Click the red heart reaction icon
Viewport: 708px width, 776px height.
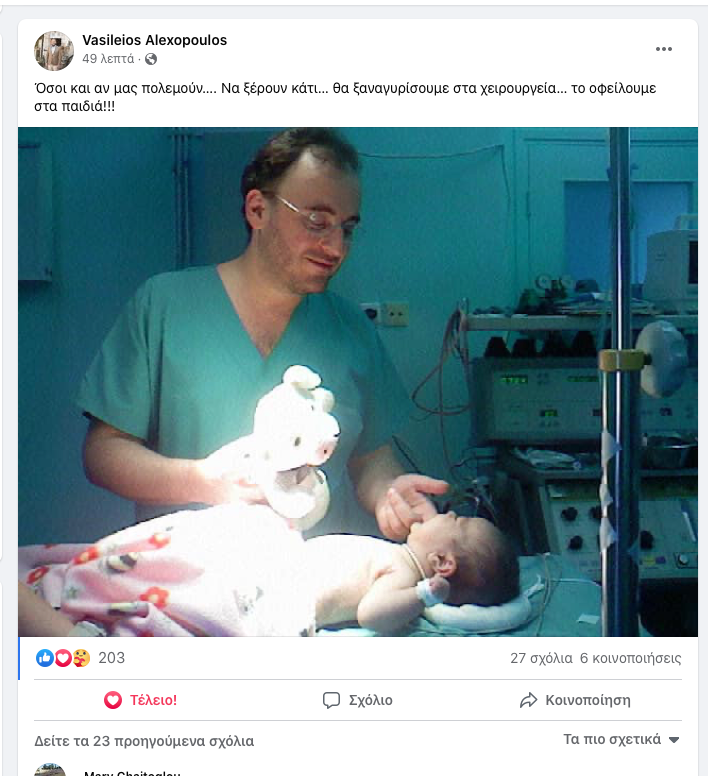pyautogui.click(x=62, y=658)
